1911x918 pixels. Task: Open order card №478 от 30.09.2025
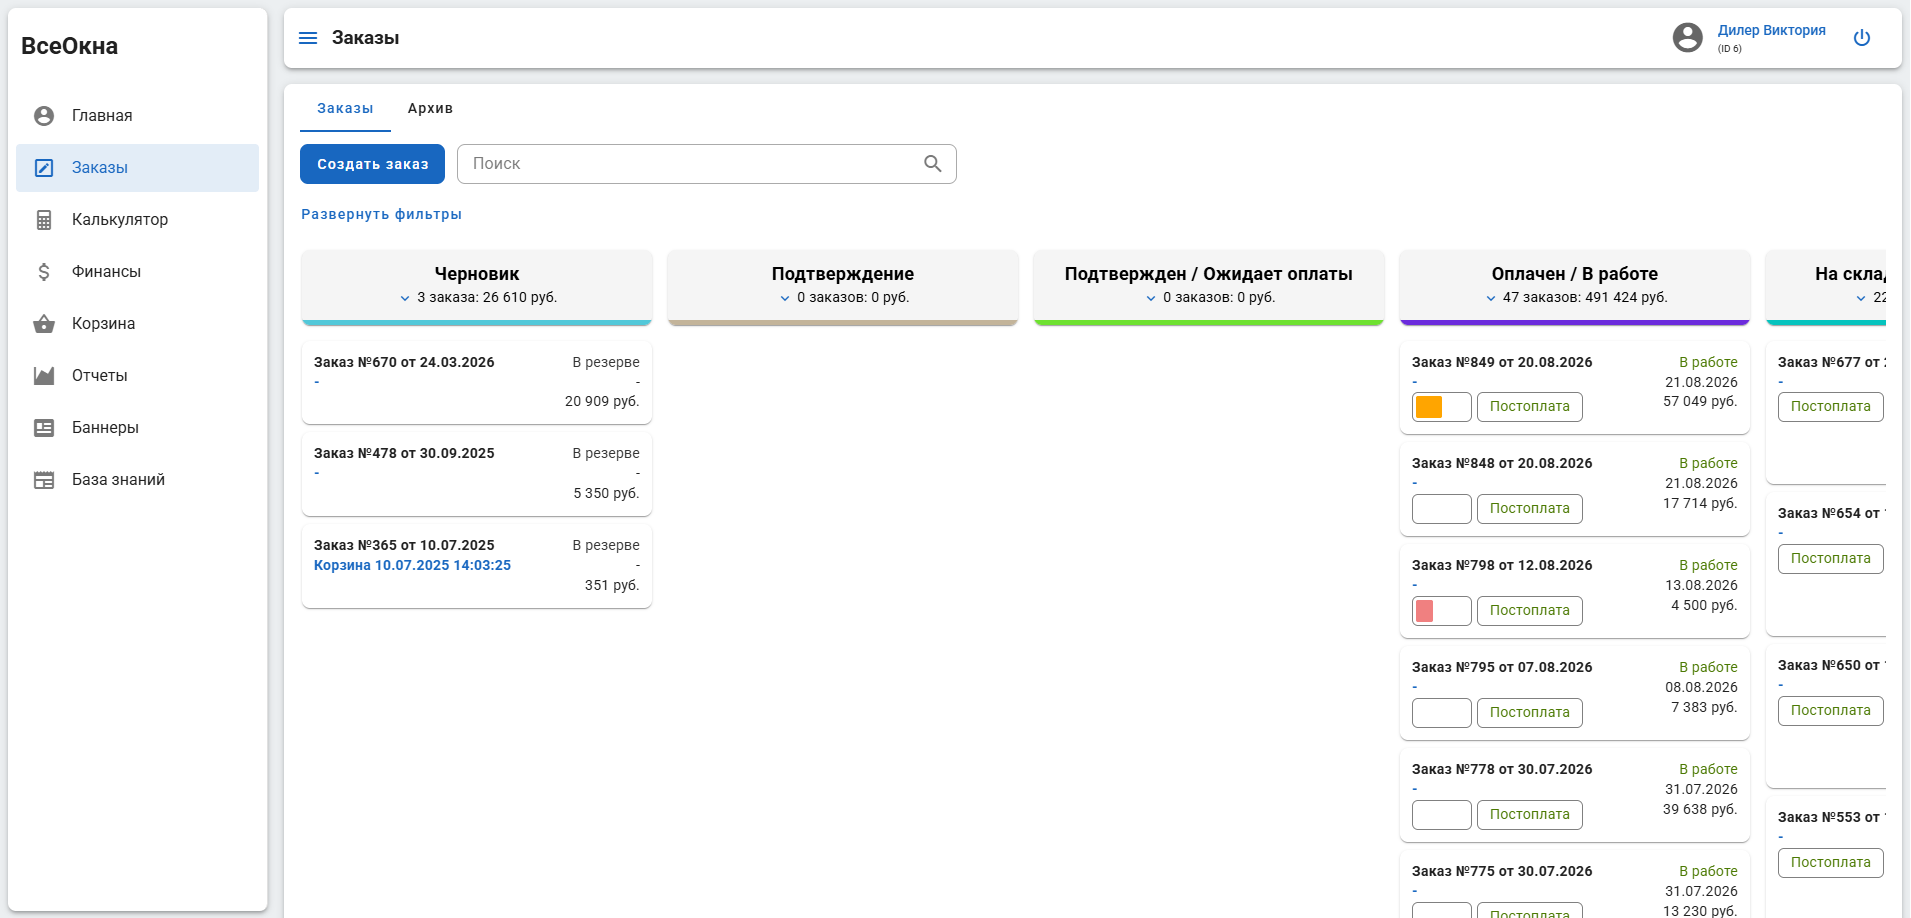tap(477, 474)
